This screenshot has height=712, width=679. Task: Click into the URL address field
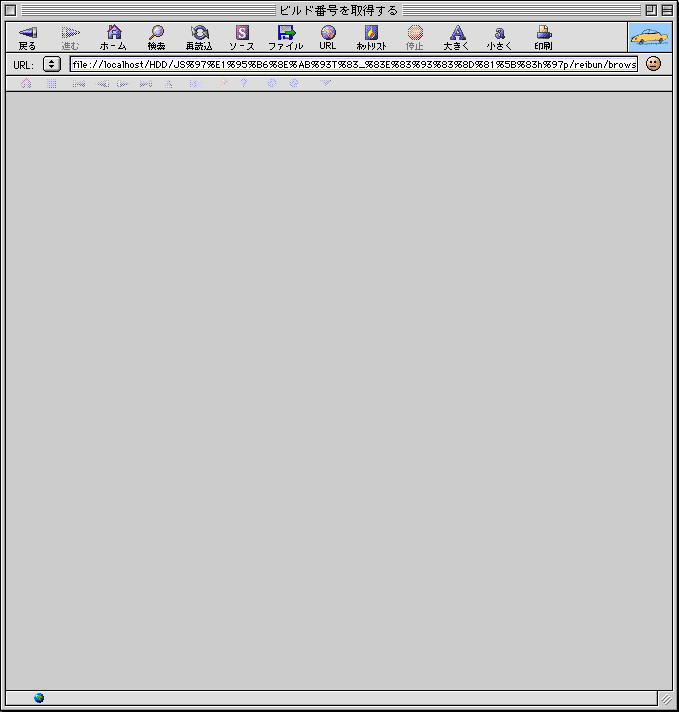[x=354, y=64]
